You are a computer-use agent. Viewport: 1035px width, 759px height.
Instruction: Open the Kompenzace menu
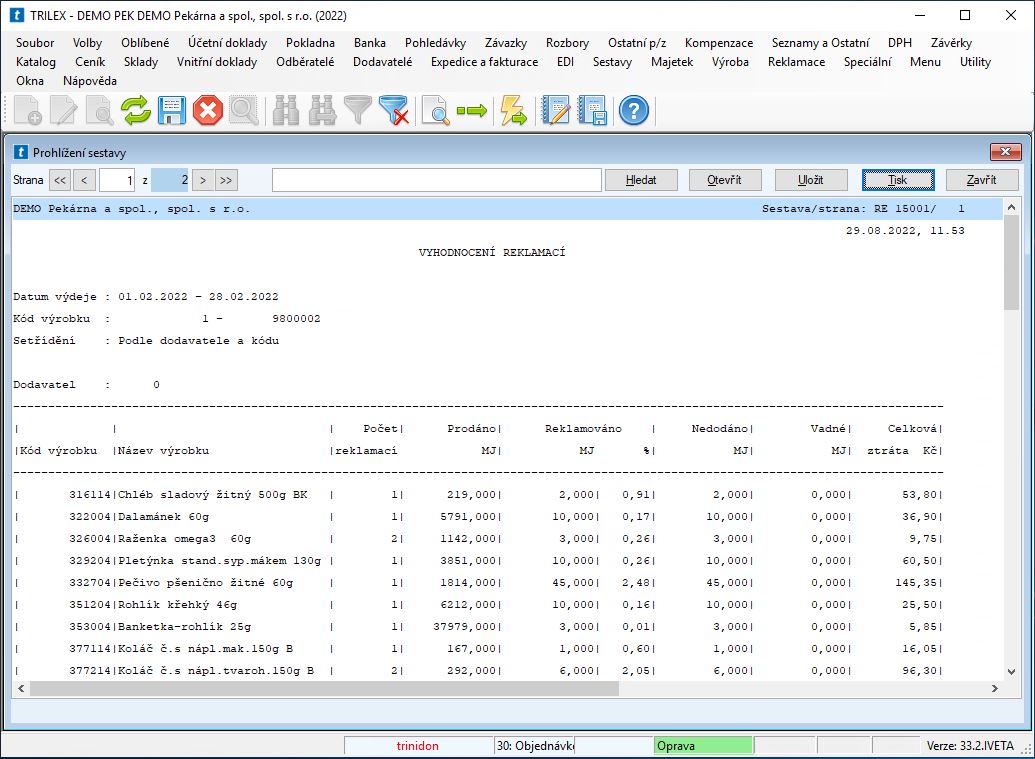pos(719,43)
